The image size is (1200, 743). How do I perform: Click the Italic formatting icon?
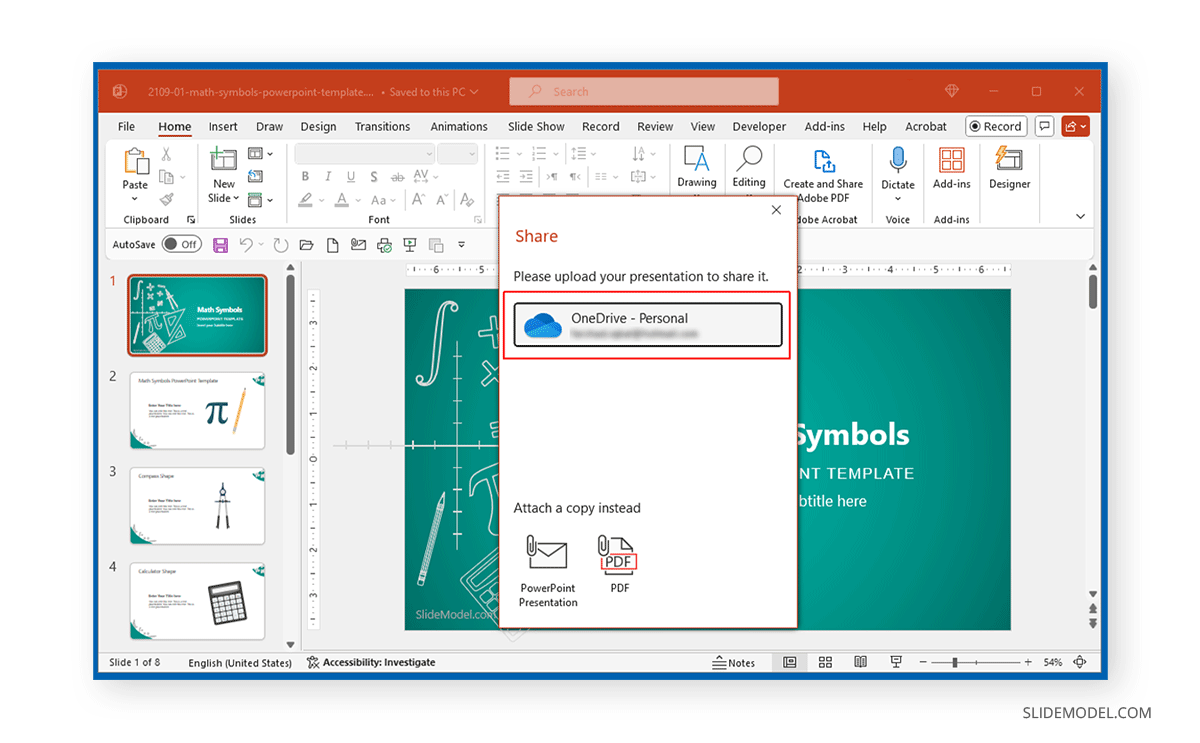tap(330, 176)
